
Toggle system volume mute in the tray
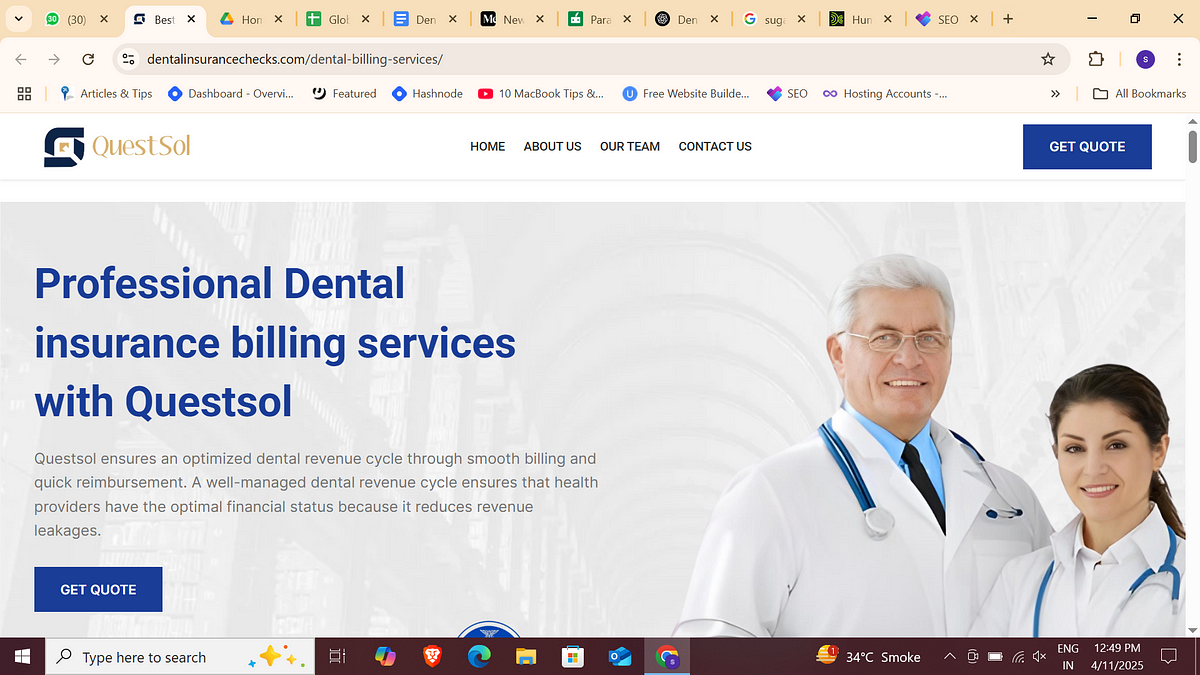point(1039,657)
